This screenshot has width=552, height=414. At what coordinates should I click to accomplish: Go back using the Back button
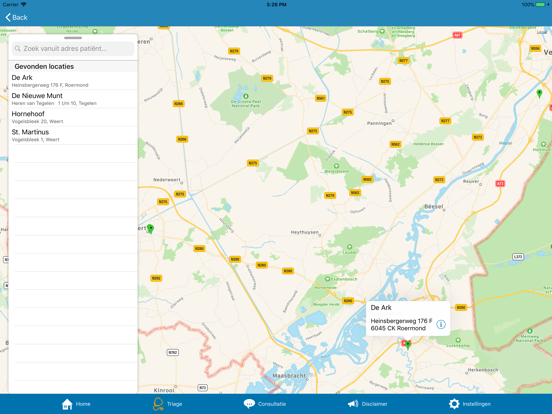pos(17,17)
